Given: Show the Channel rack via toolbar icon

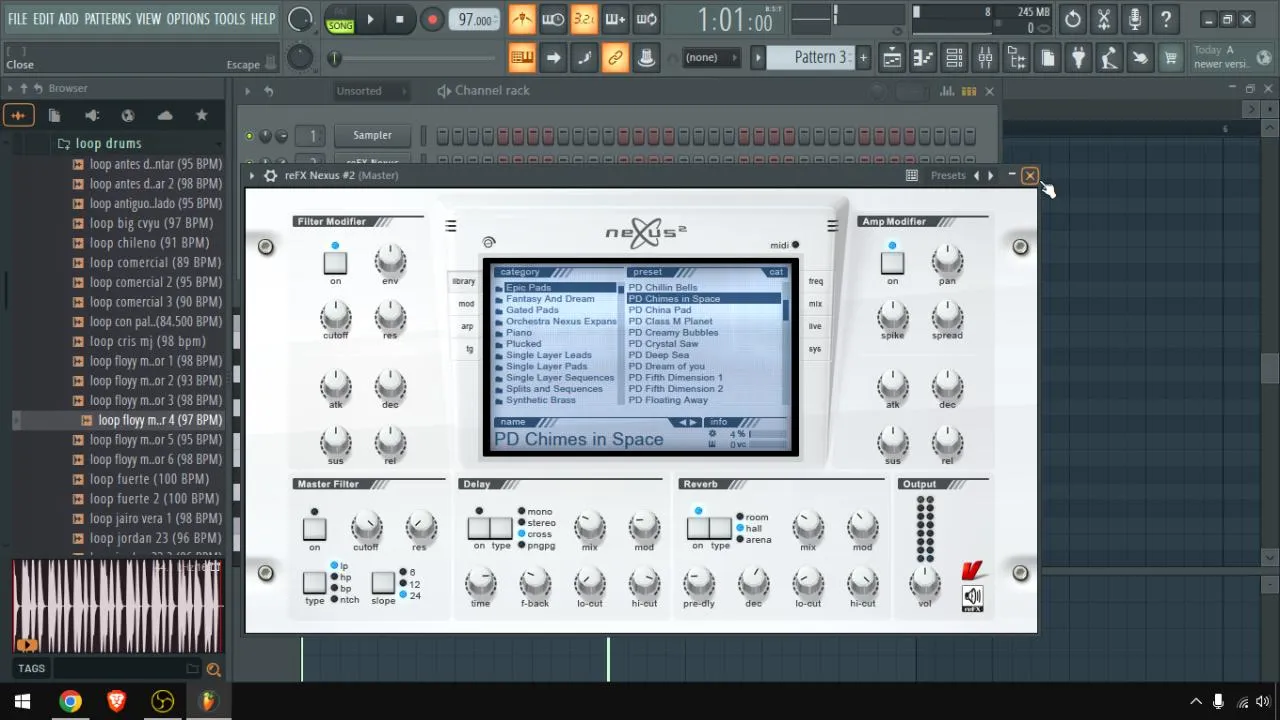Looking at the screenshot, I should (954, 58).
